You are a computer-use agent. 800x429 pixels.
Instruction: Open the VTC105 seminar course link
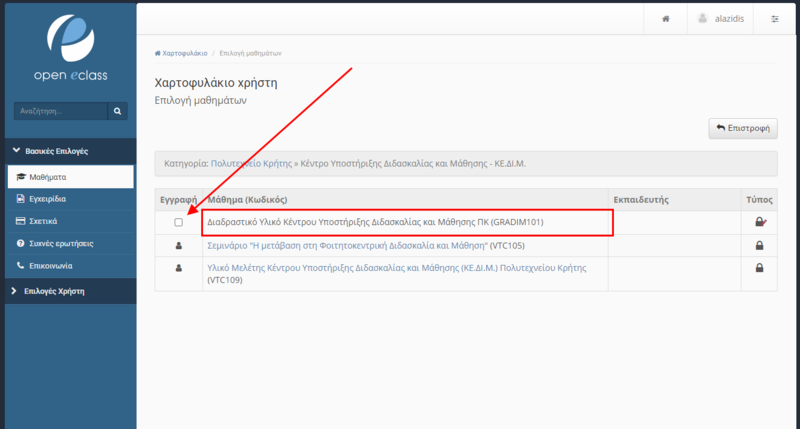click(347, 245)
